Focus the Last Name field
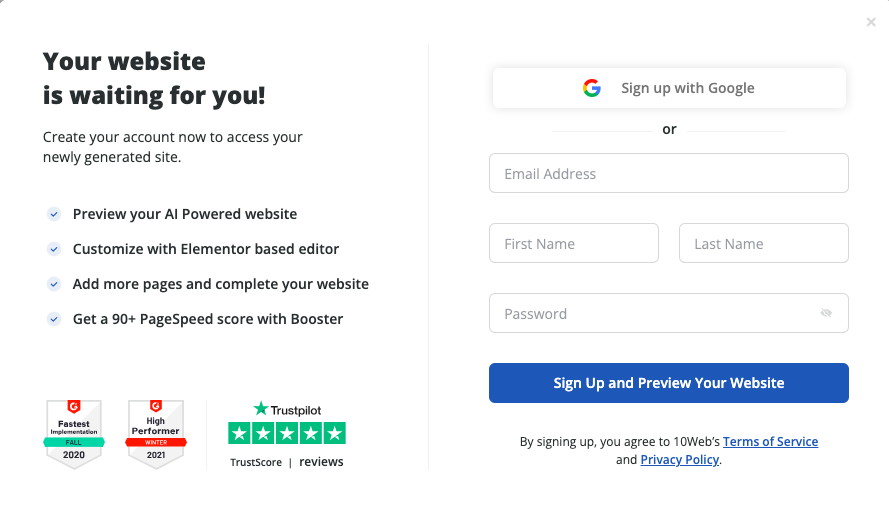This screenshot has width=889, height=509. pos(764,243)
